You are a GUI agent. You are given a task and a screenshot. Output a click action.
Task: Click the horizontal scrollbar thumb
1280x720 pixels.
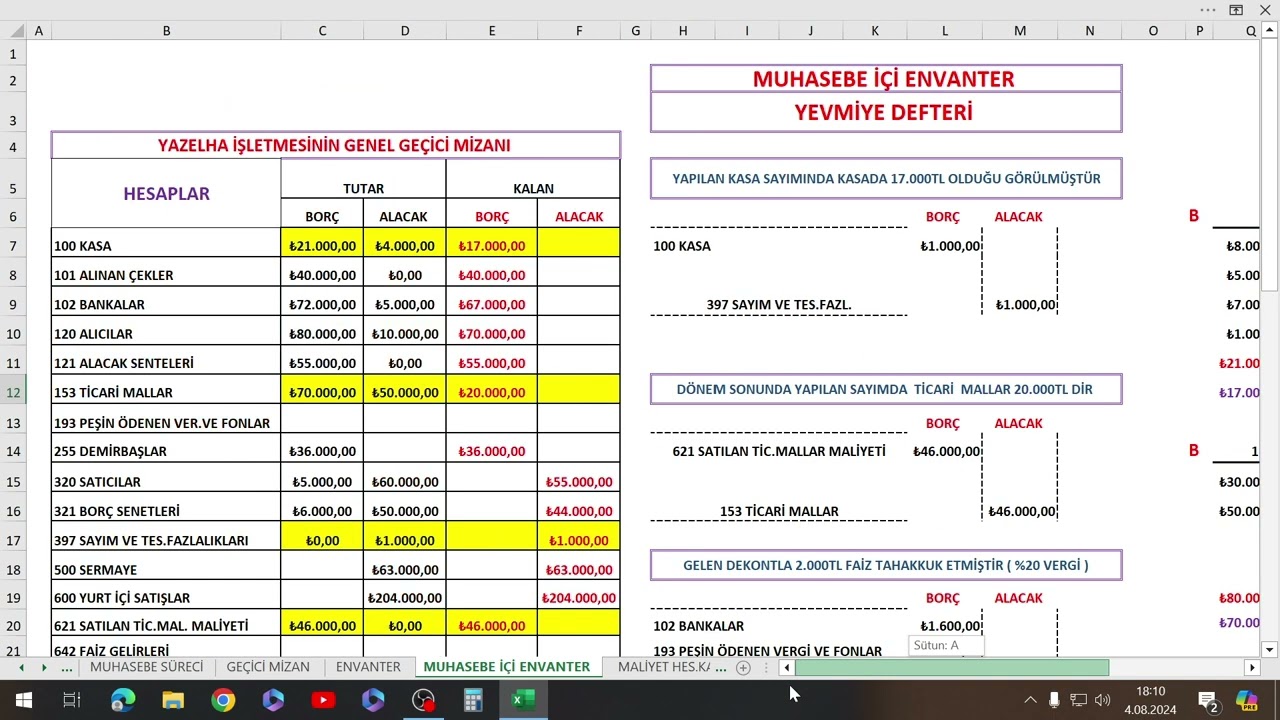coord(951,667)
